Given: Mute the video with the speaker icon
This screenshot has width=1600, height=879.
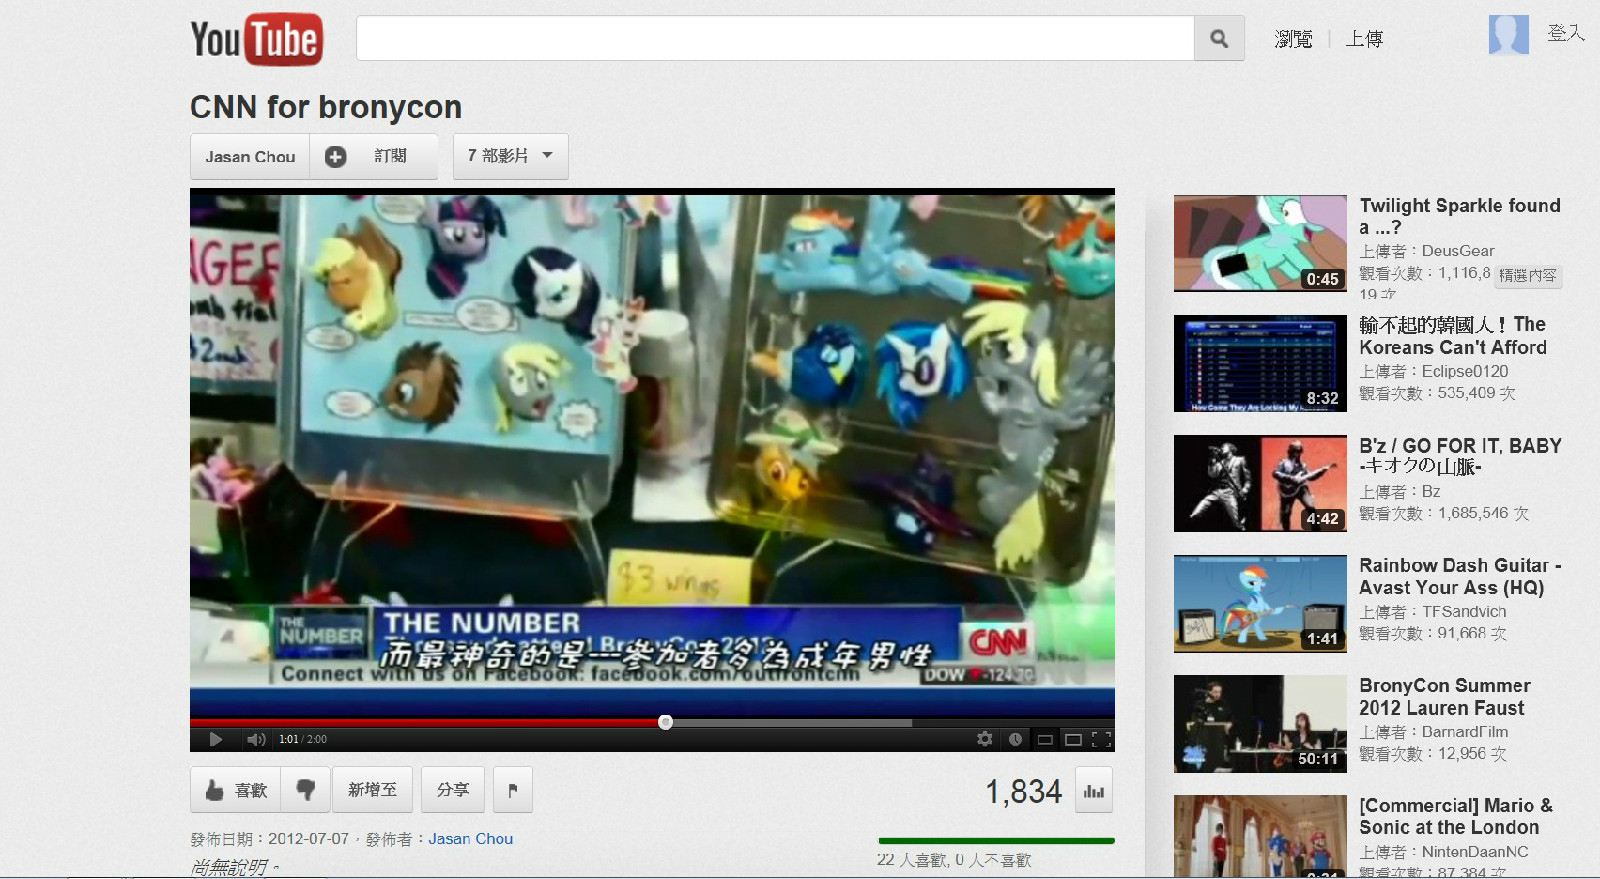Looking at the screenshot, I should pyautogui.click(x=256, y=739).
